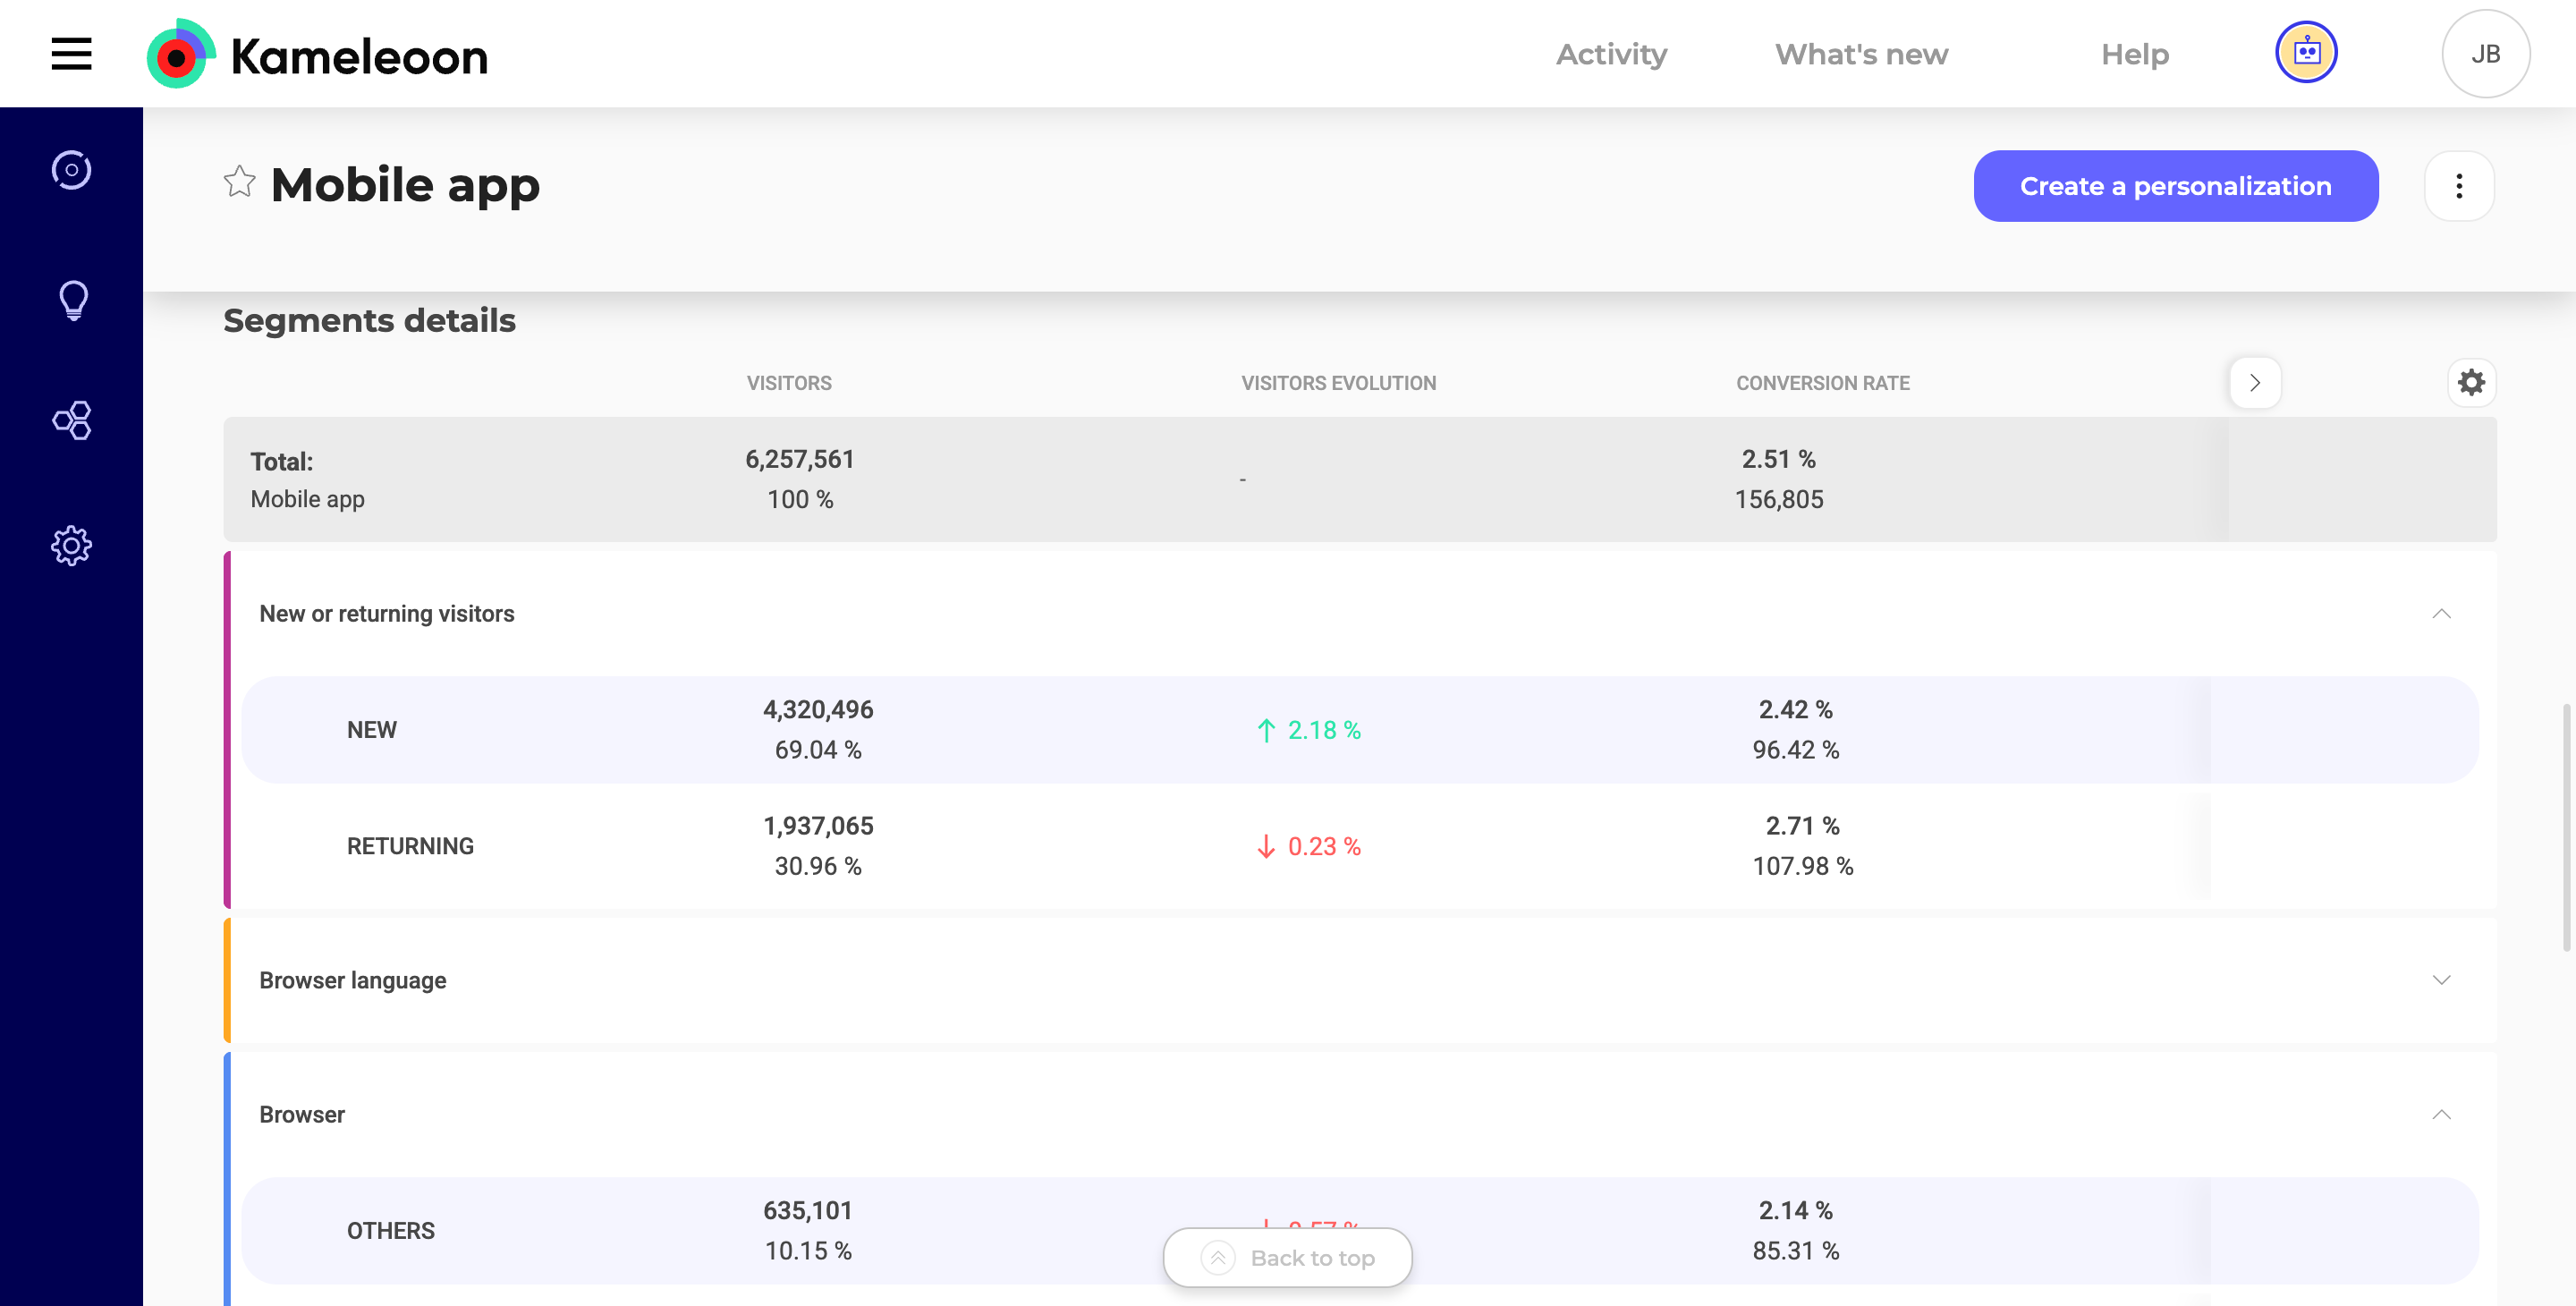Favorite the Mobile app segment star
Image resolution: width=2576 pixels, height=1306 pixels.
click(x=239, y=182)
